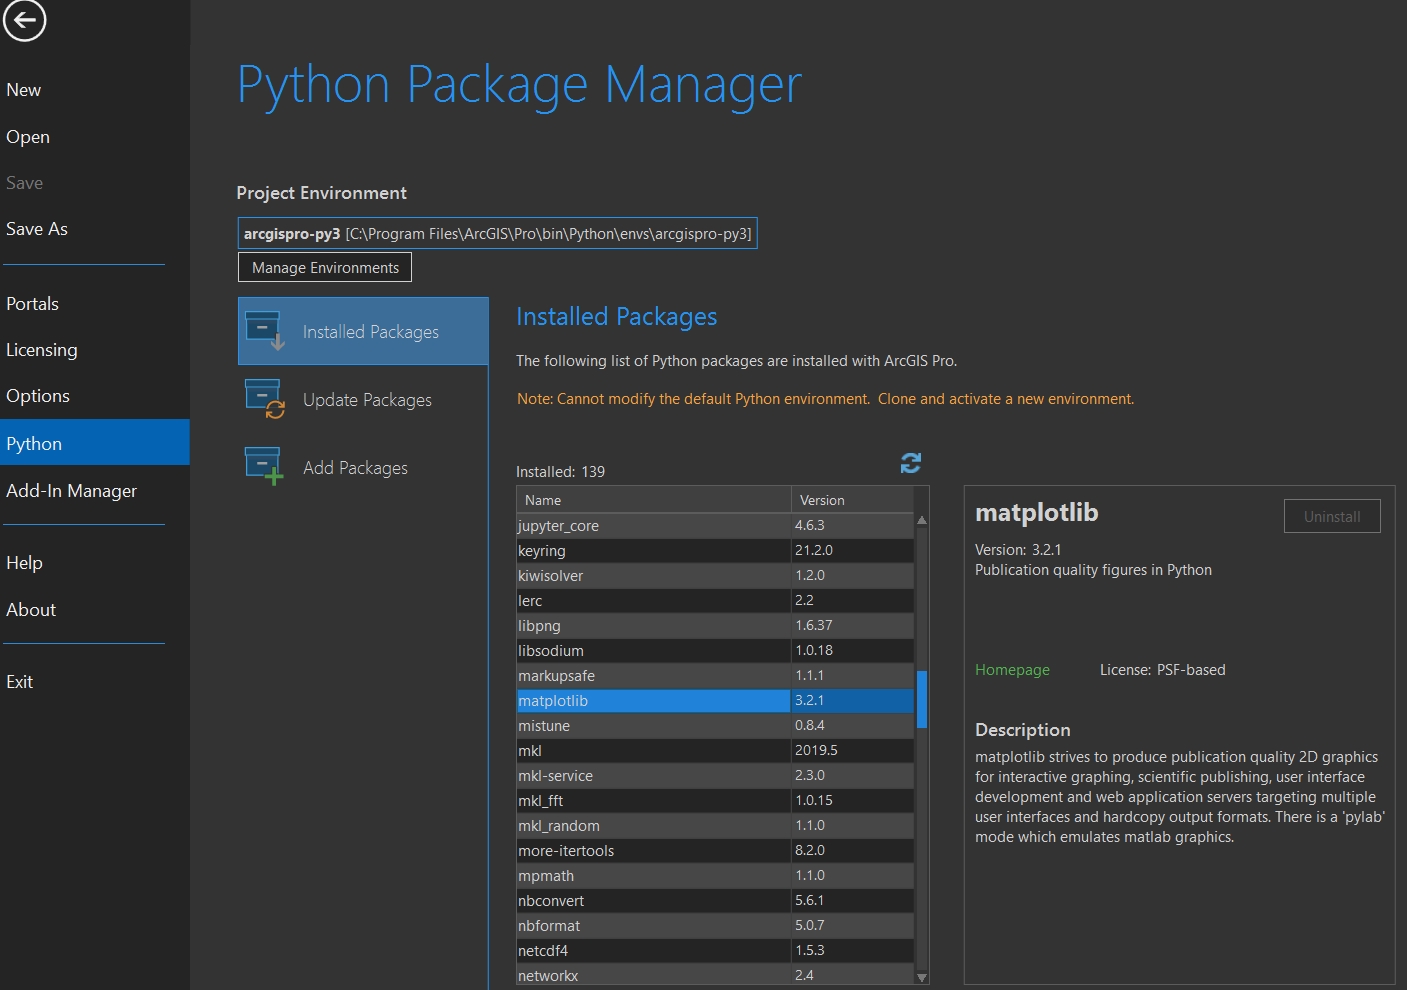Select the keyring package in the list
1407x990 pixels.
click(650, 550)
